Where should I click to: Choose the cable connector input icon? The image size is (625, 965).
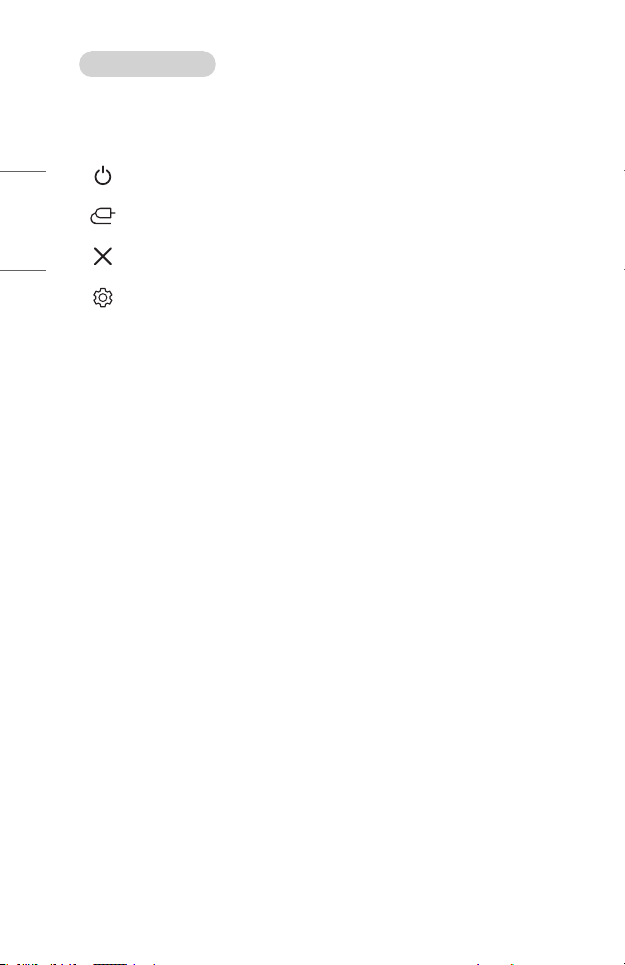coord(103,216)
